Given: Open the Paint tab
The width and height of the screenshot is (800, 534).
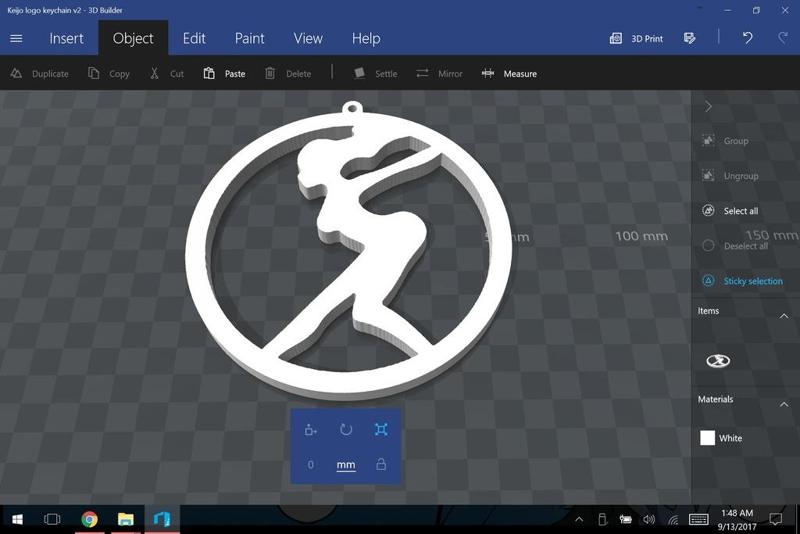Looking at the screenshot, I should point(249,38).
